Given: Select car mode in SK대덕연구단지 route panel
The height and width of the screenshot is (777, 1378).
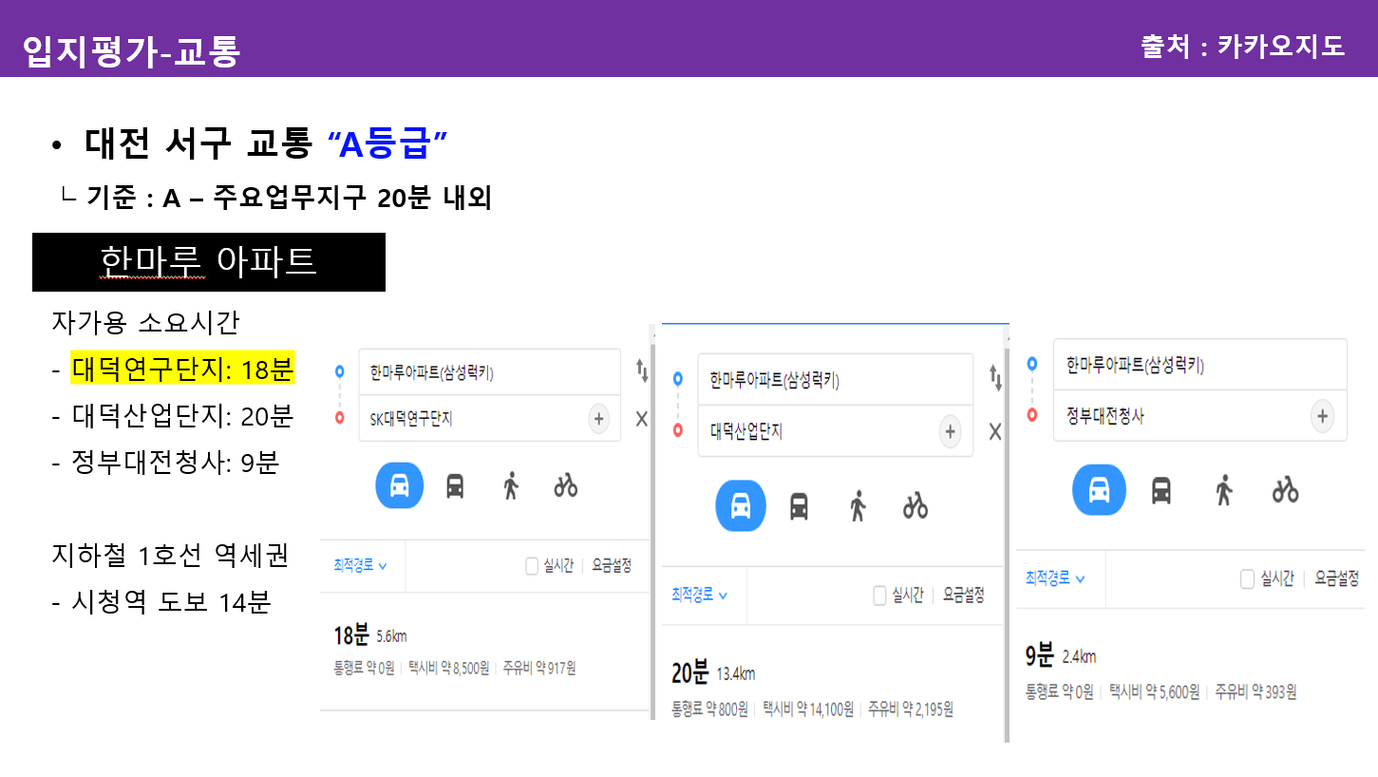Looking at the screenshot, I should click(x=399, y=486).
